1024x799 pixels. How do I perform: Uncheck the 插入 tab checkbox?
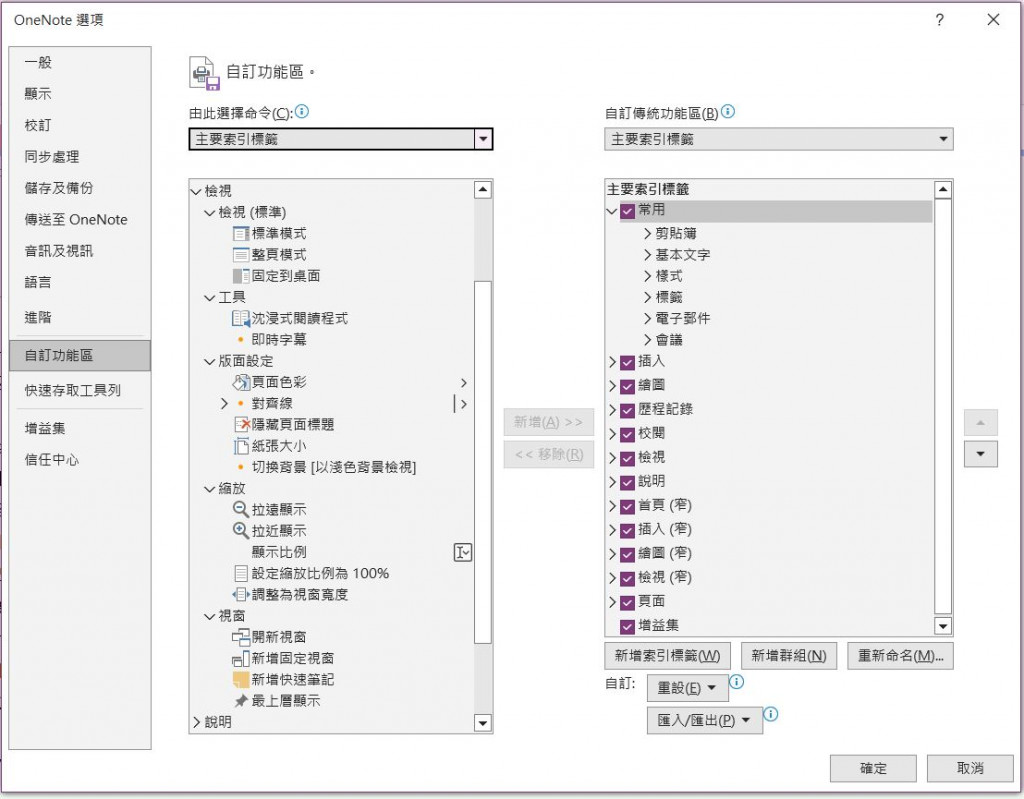click(x=627, y=363)
